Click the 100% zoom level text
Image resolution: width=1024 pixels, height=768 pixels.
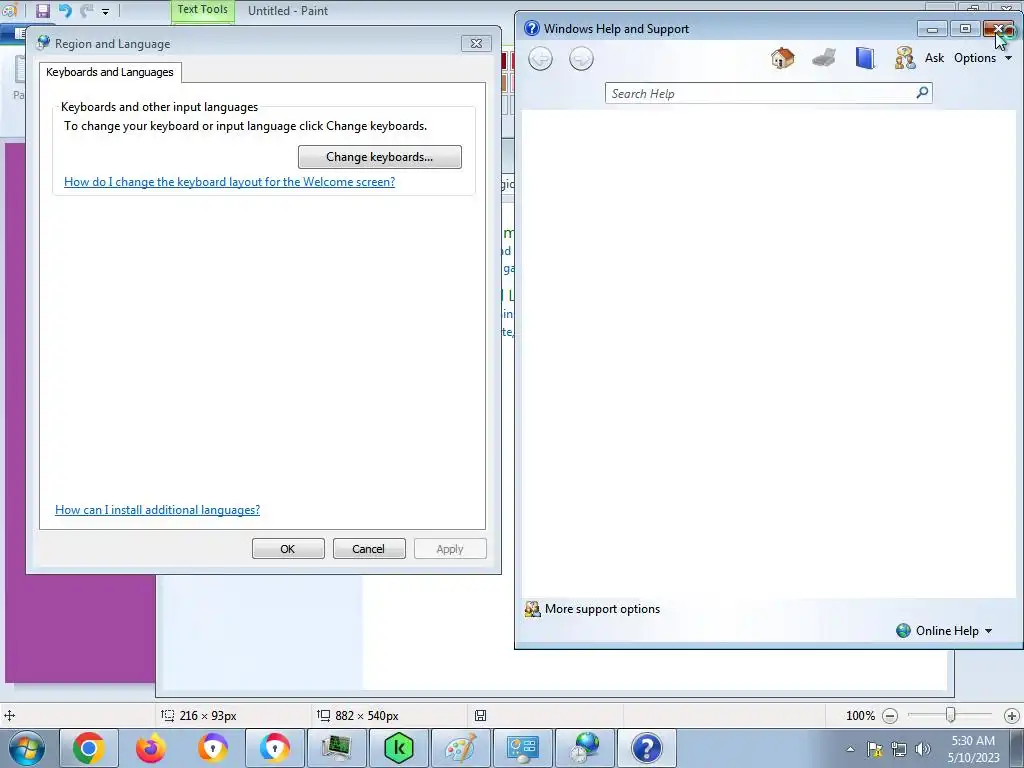click(x=860, y=716)
